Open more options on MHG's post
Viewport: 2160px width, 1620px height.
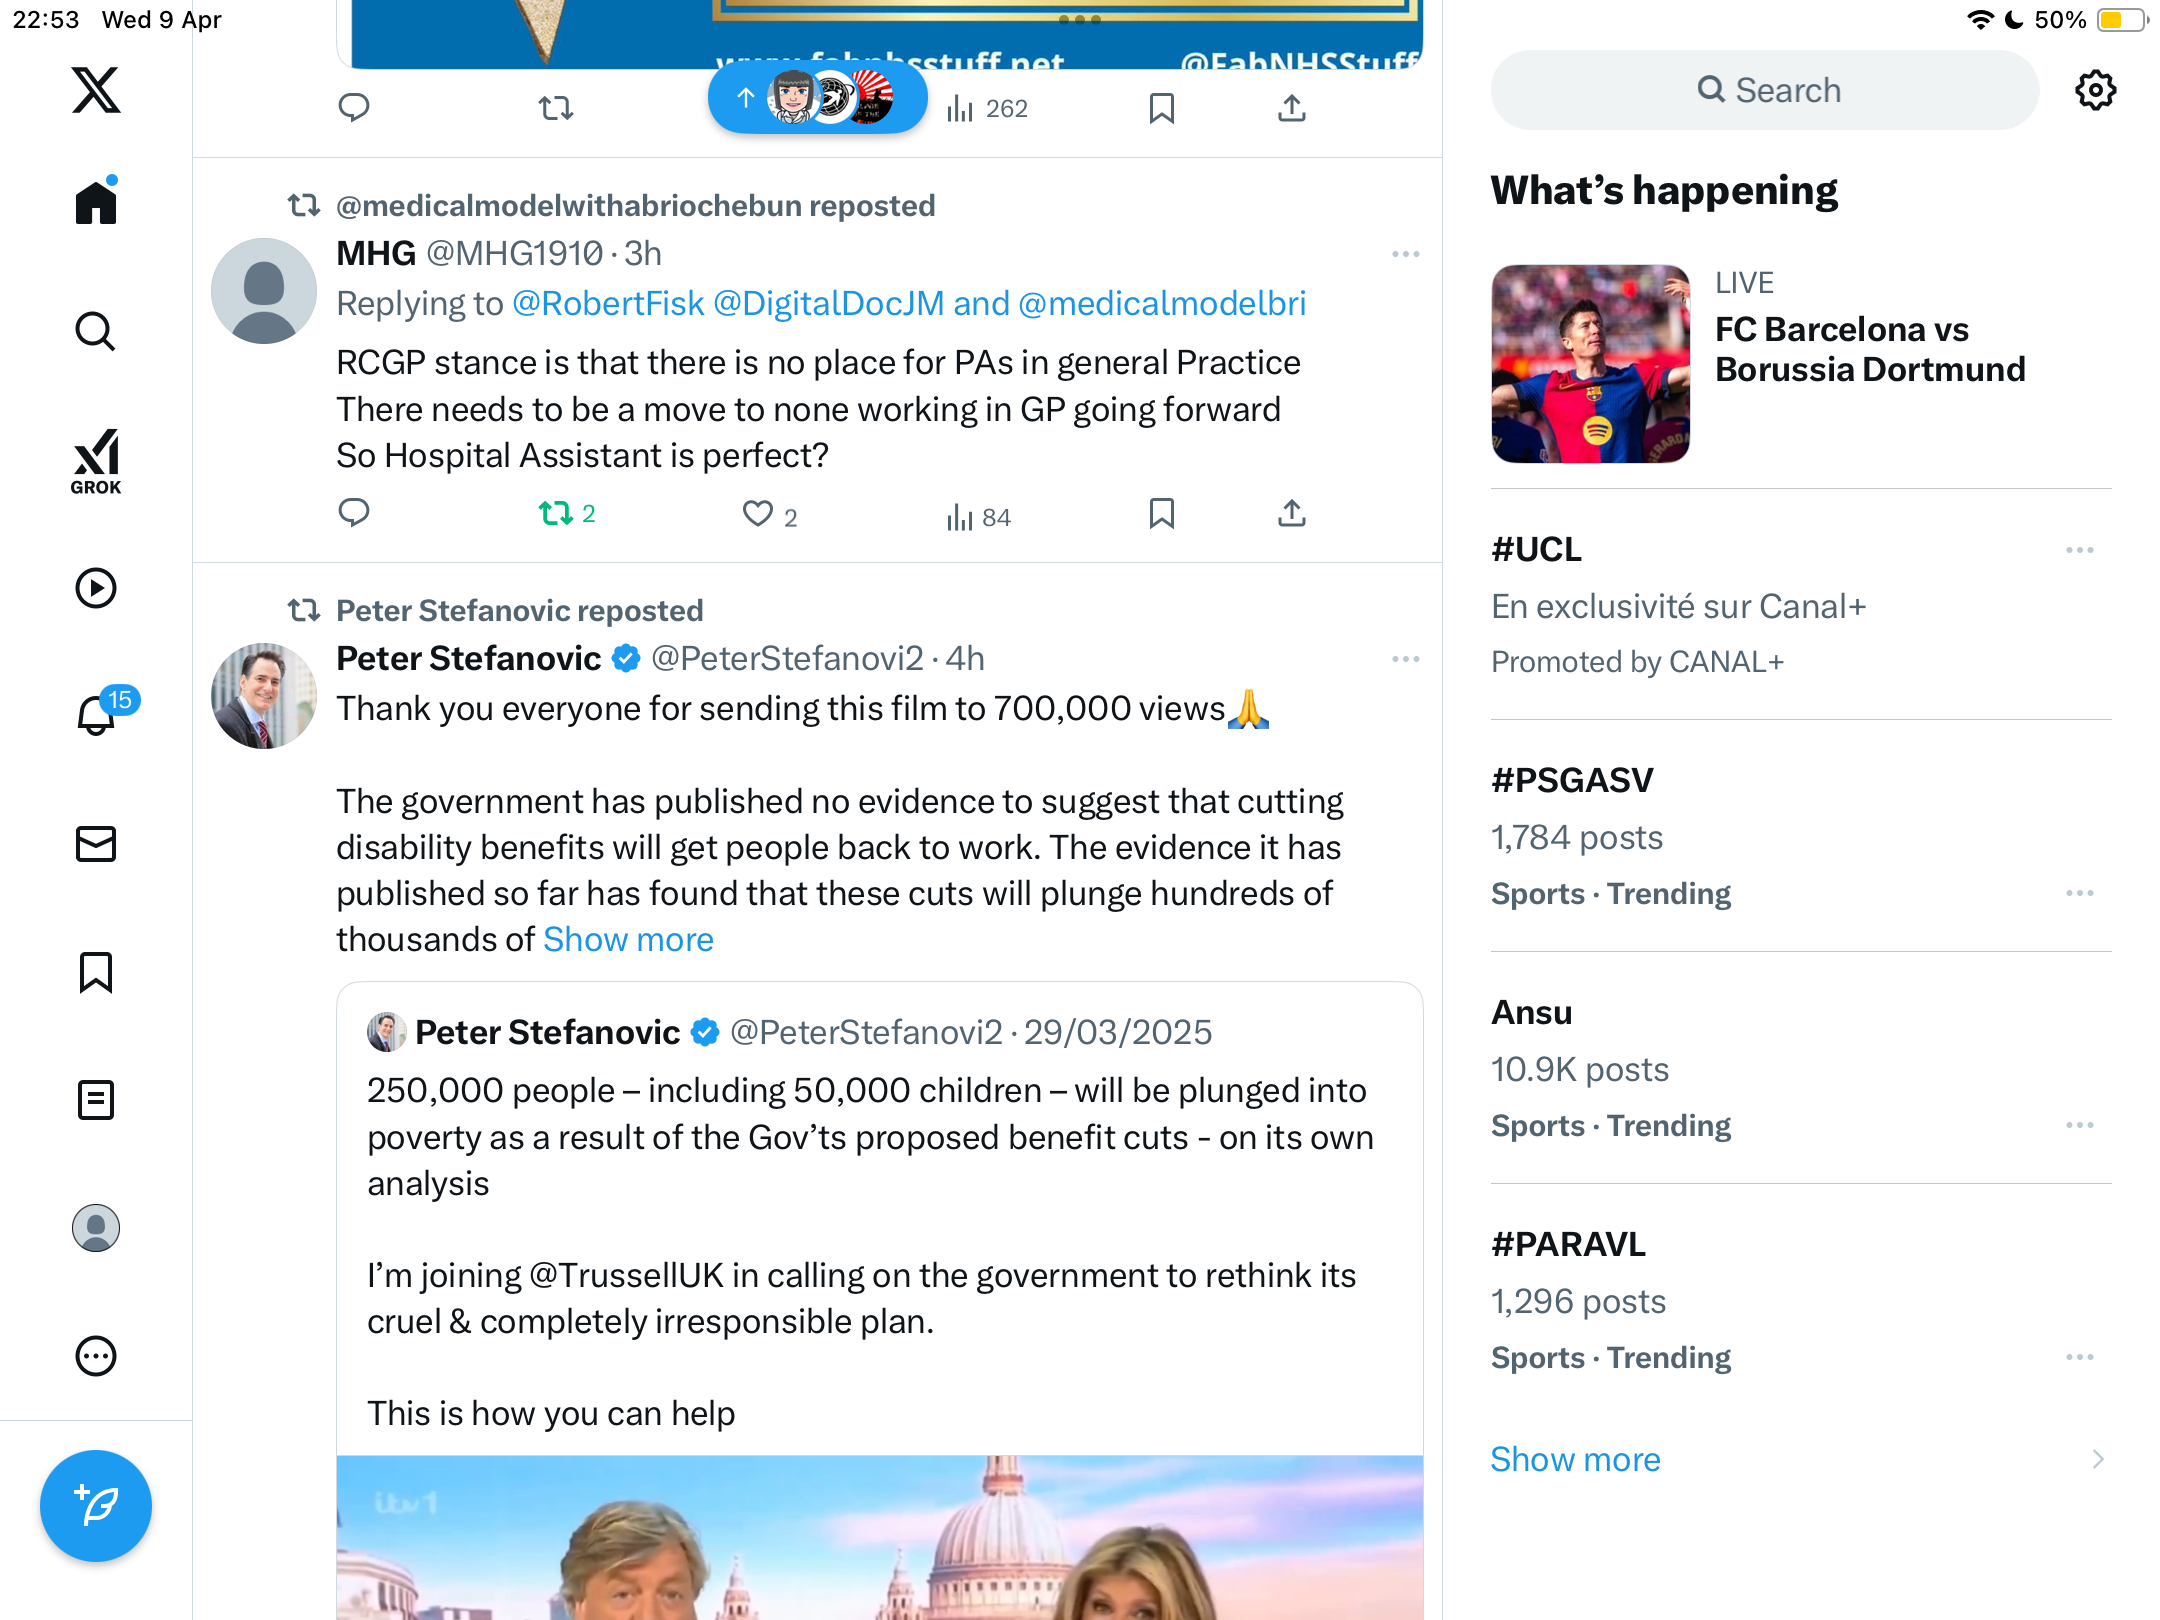pyautogui.click(x=1405, y=254)
